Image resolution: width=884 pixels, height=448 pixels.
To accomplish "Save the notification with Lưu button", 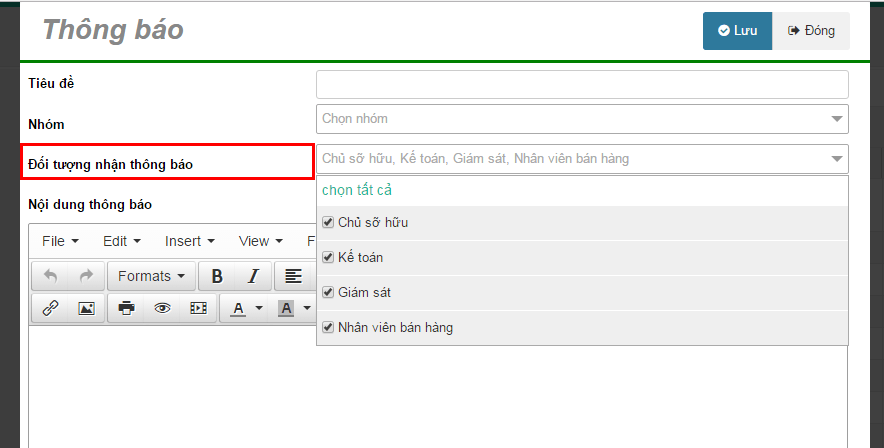I will click(x=737, y=31).
